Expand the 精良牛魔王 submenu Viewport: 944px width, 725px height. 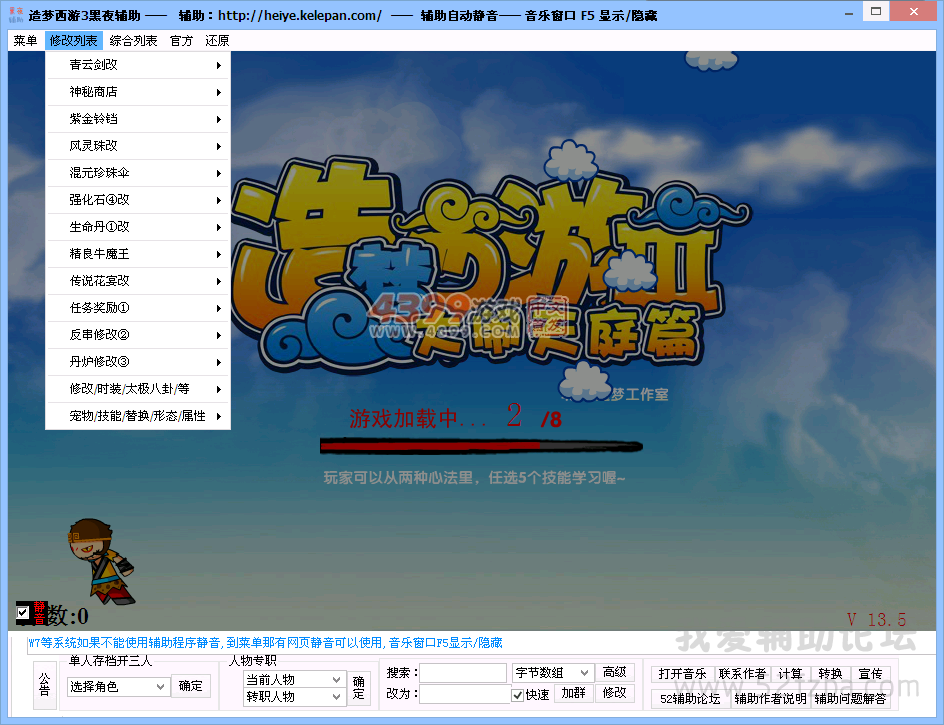pos(138,254)
